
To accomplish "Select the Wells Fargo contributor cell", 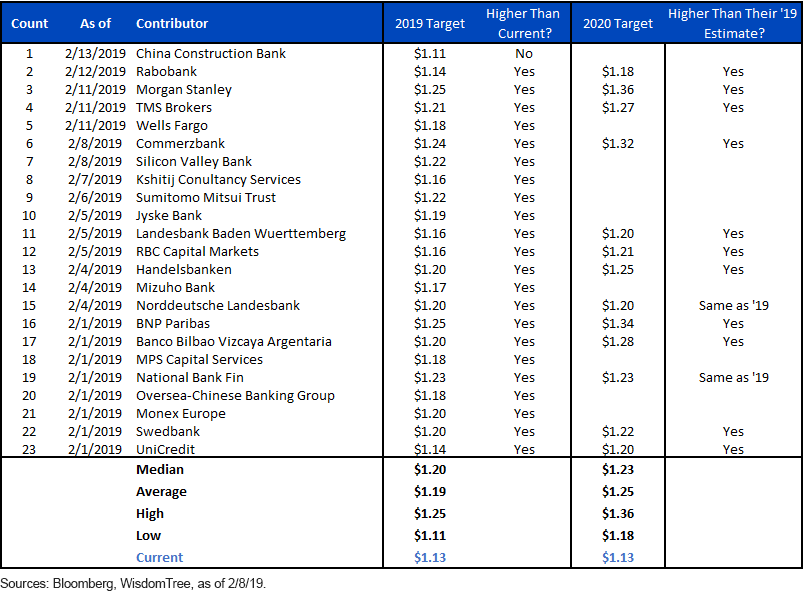I will click(172, 125).
